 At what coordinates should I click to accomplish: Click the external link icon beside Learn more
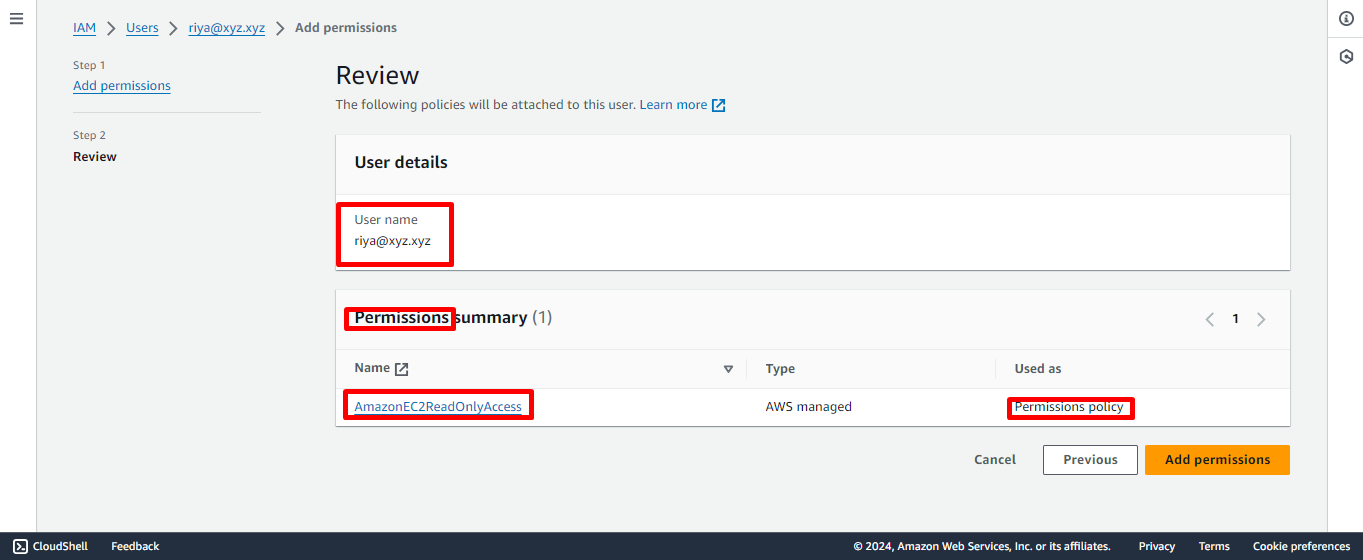718,105
